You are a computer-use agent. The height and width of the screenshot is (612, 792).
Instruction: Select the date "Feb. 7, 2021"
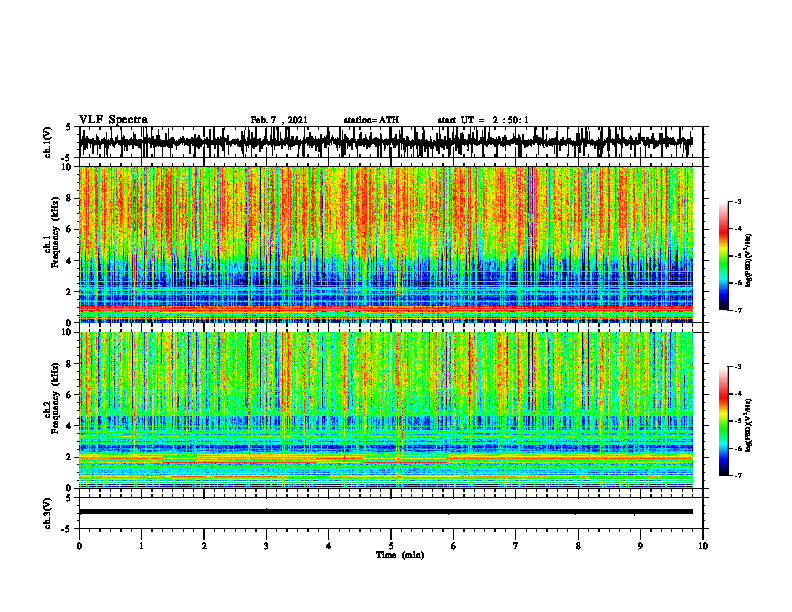pos(279,120)
